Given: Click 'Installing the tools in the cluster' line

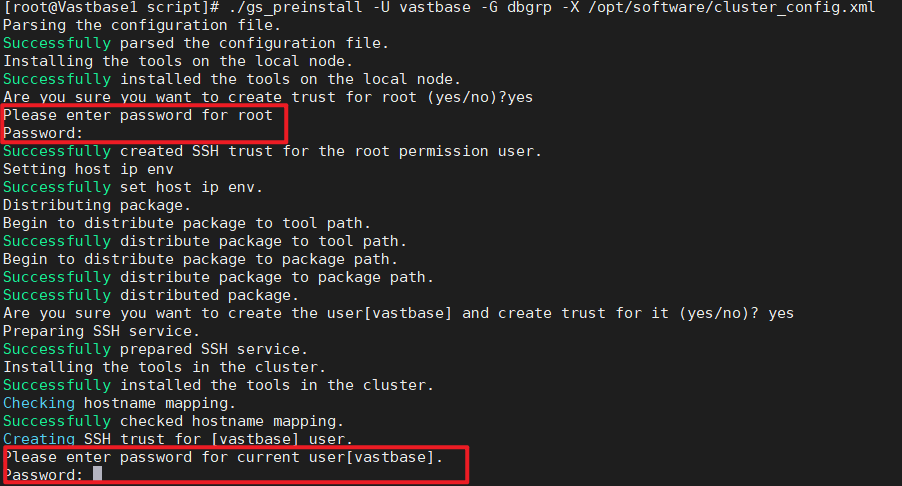Looking at the screenshot, I should pyautogui.click(x=165, y=367).
